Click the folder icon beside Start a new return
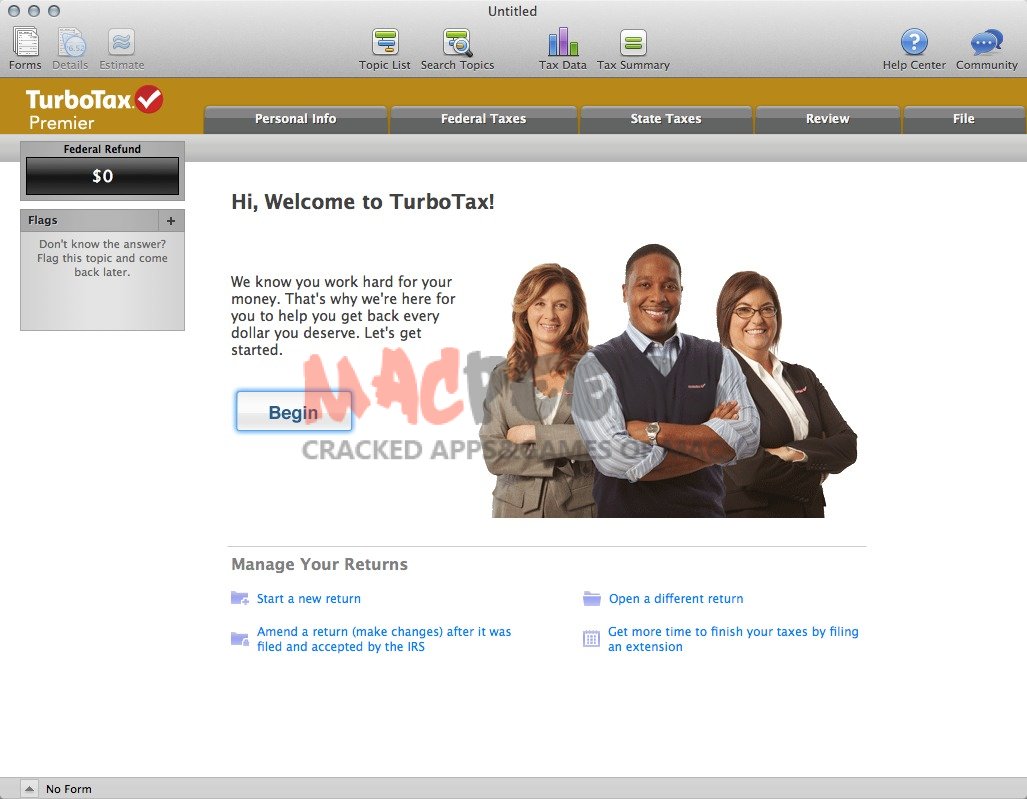 pyautogui.click(x=240, y=598)
